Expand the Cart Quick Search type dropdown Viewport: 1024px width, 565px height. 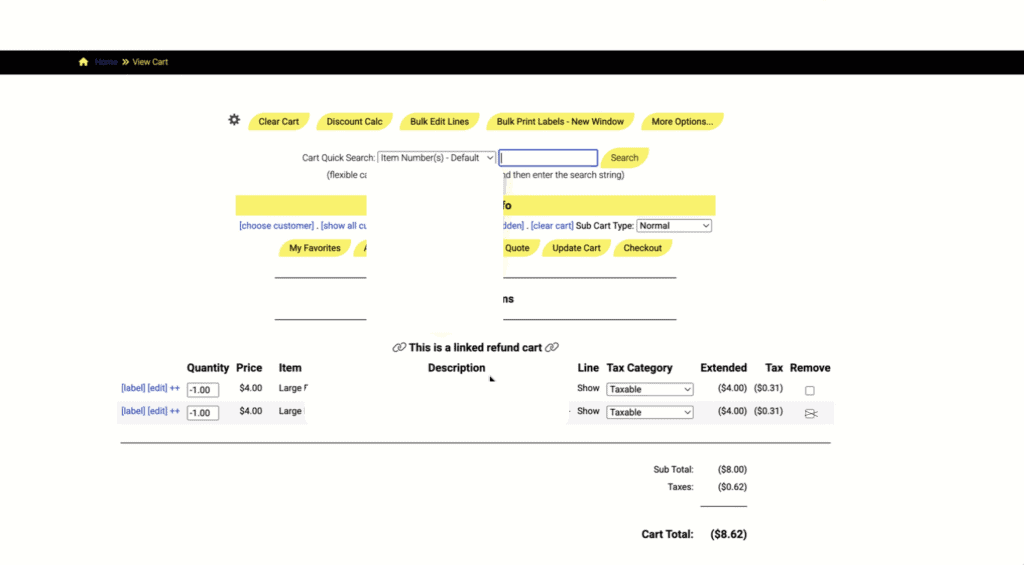tap(436, 158)
